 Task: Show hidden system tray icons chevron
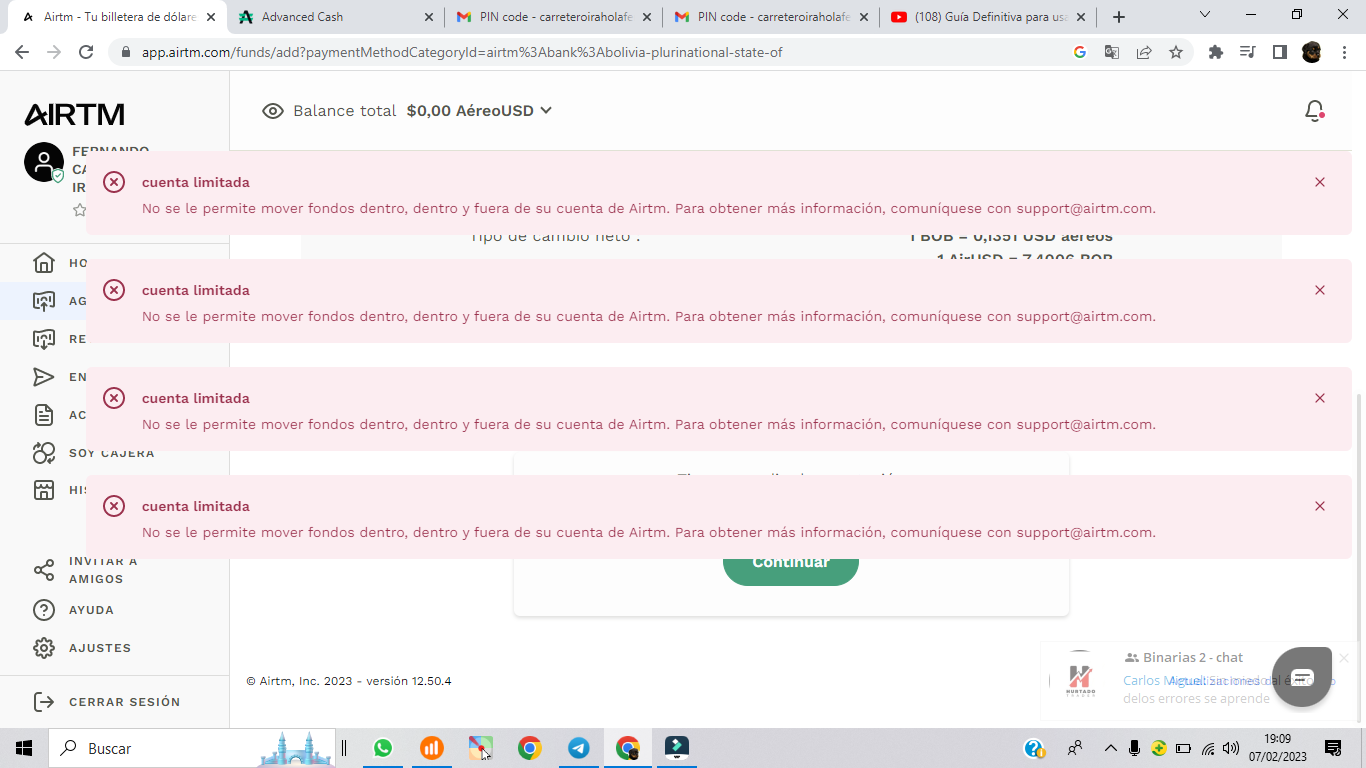point(1110,748)
